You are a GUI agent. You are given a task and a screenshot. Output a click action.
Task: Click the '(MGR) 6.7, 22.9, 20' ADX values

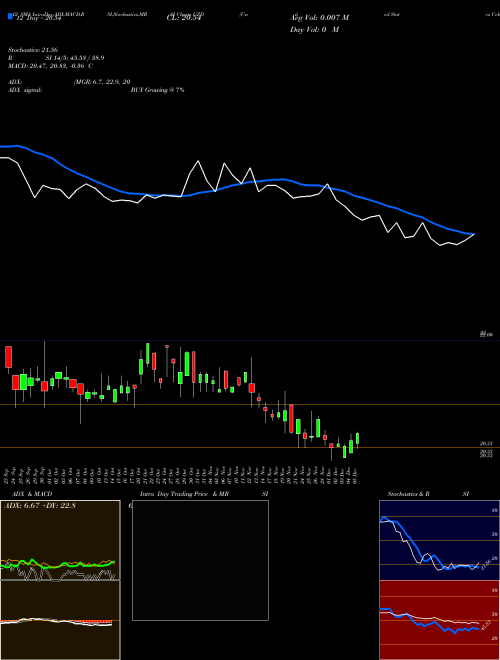[102, 82]
